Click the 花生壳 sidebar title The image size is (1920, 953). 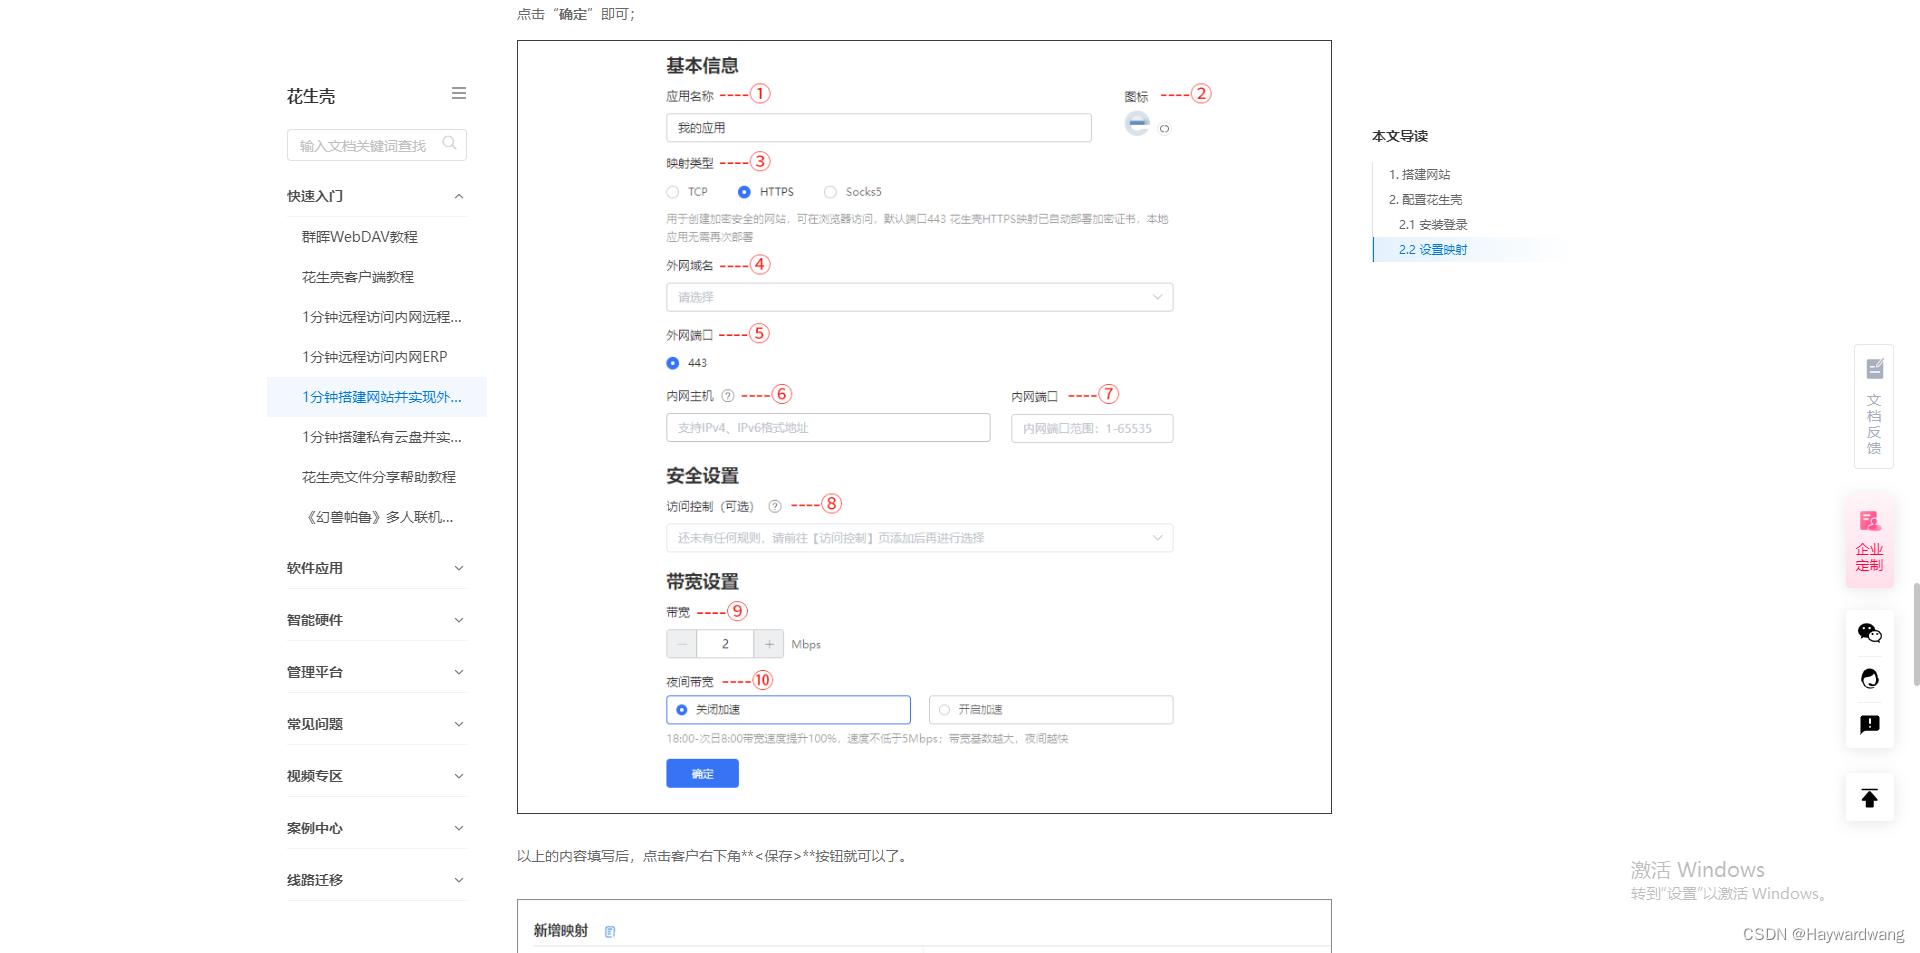(311, 96)
